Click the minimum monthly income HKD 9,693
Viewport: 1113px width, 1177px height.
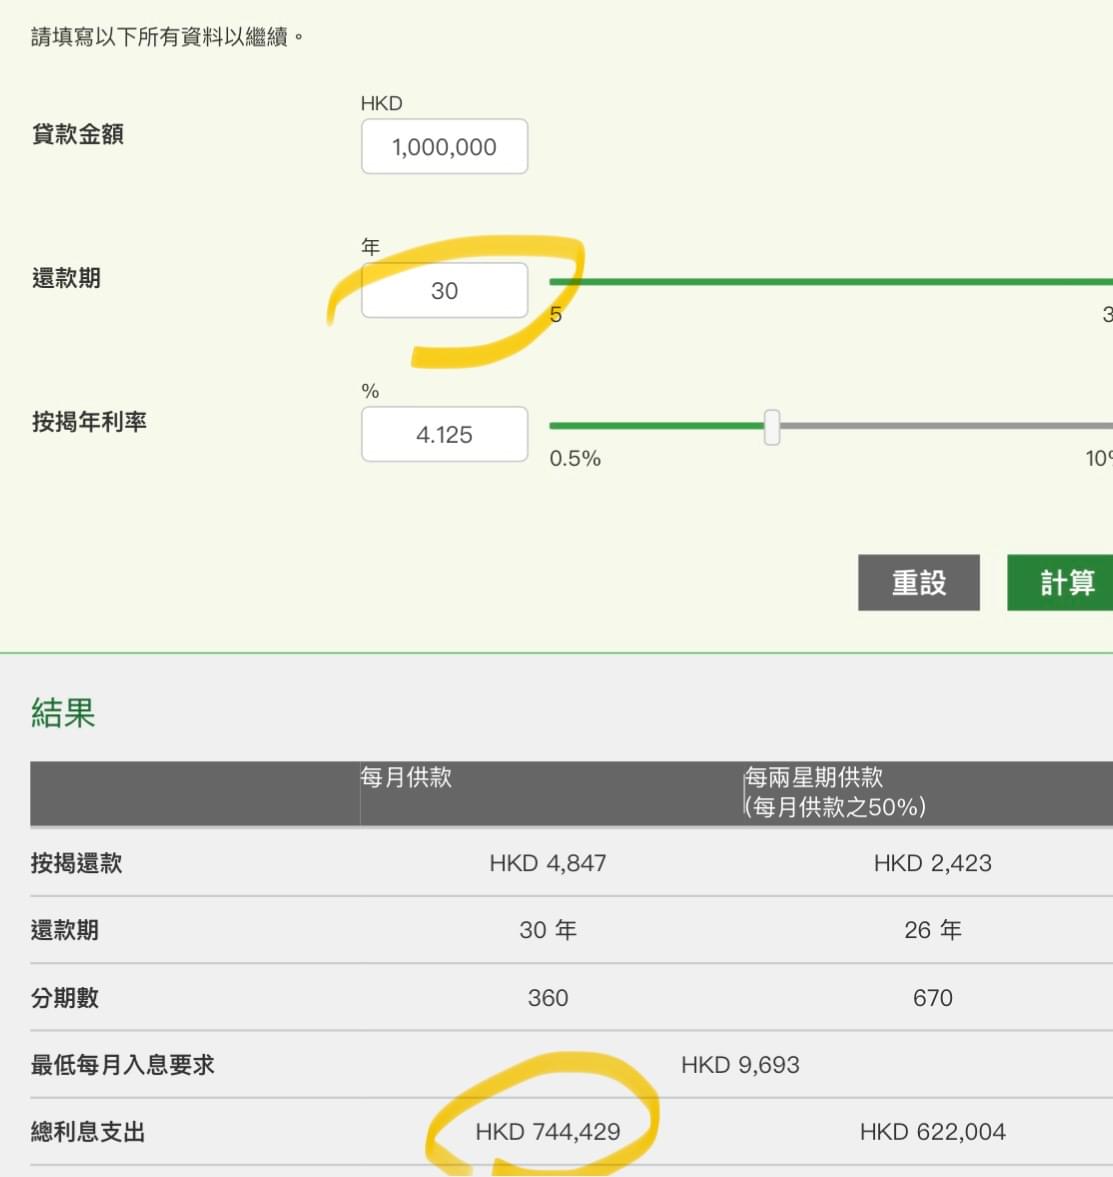click(741, 1064)
